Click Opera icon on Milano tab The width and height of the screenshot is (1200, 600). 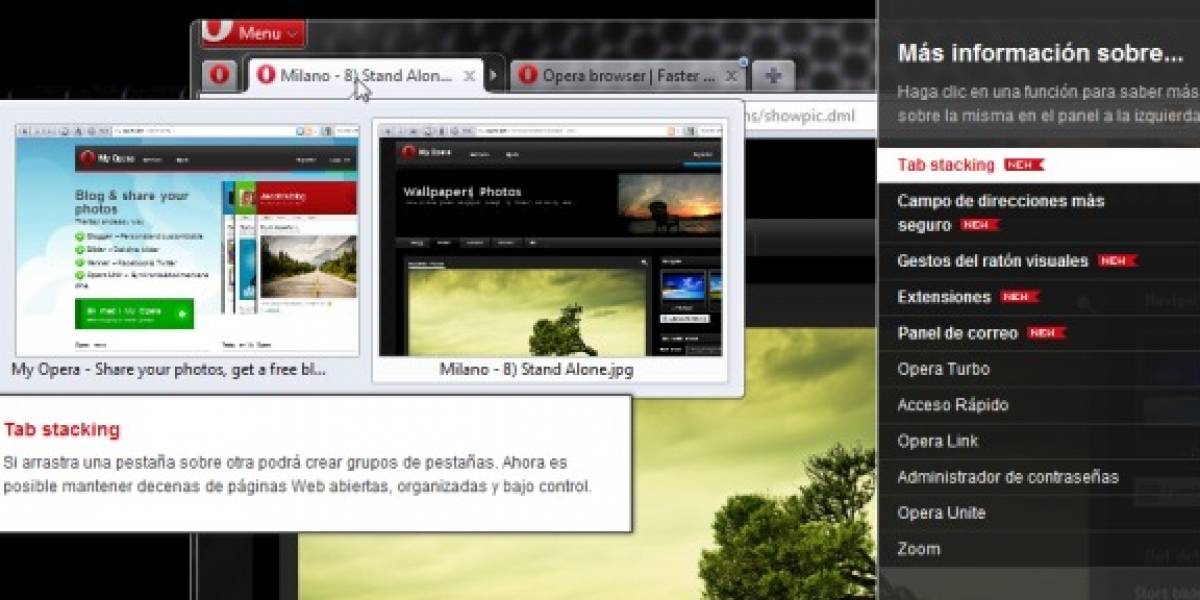266,75
